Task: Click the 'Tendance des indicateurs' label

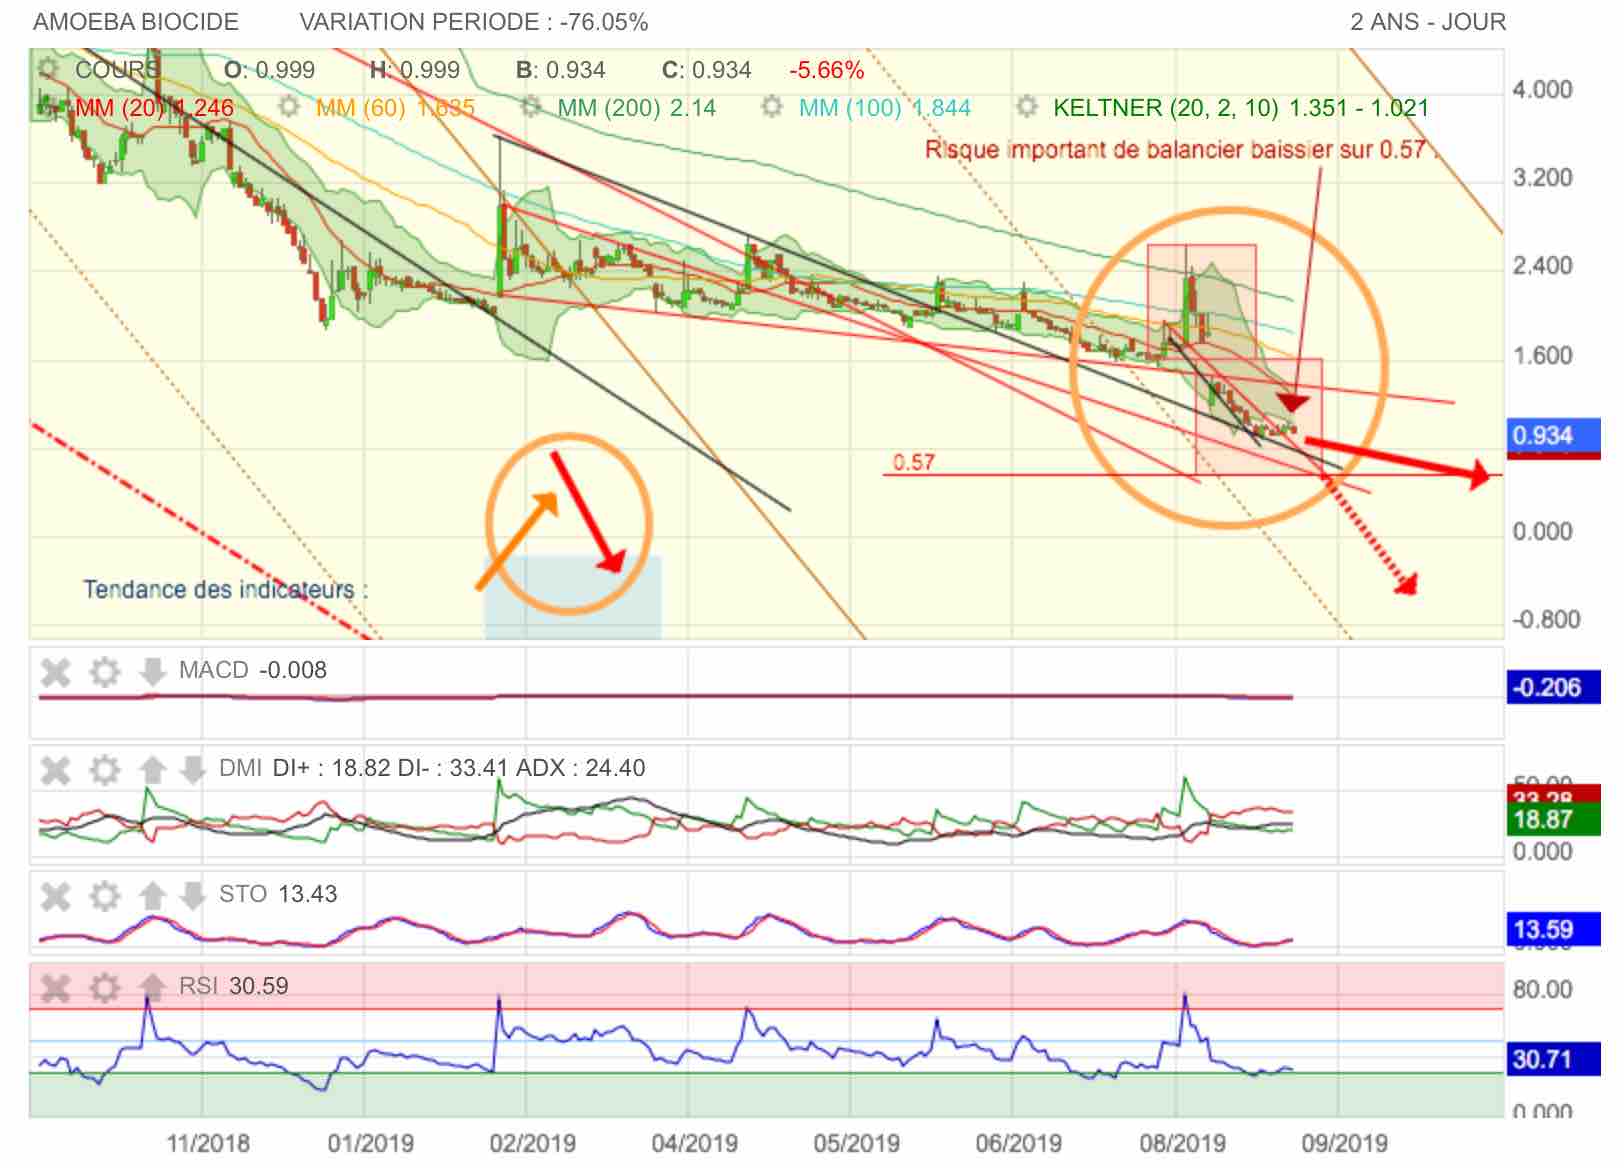Action: [225, 590]
